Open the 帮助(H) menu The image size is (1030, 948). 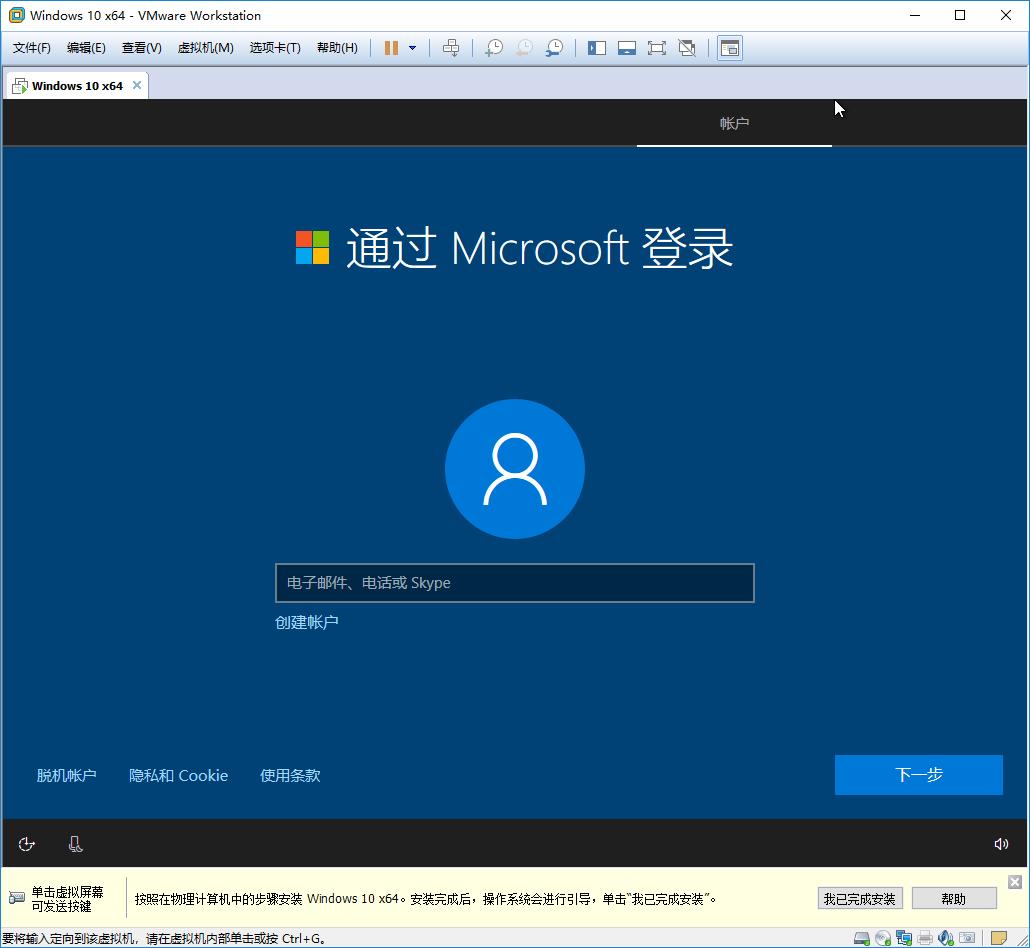coord(337,47)
